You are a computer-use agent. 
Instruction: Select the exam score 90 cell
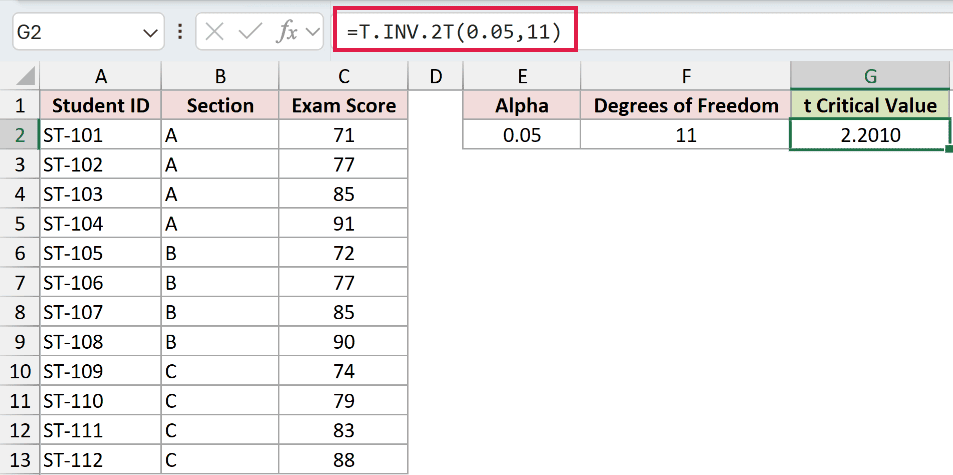click(x=343, y=342)
